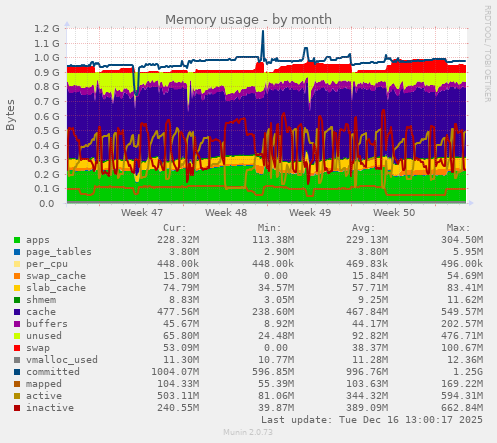Viewport: 497px width, 443px height.
Task: Click the 'active' legend label
Action: 44,396
